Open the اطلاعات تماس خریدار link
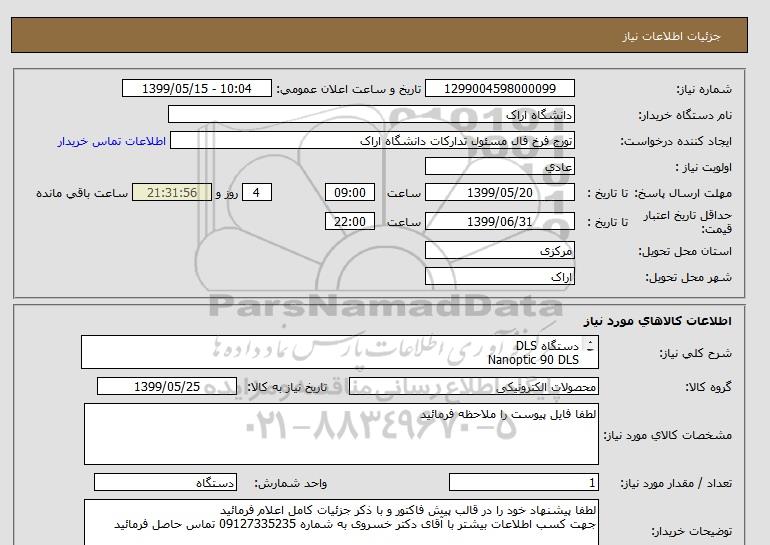 click(x=111, y=141)
